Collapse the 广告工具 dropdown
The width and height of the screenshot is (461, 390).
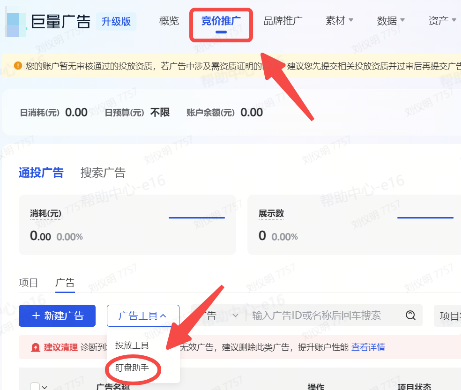(x=143, y=316)
